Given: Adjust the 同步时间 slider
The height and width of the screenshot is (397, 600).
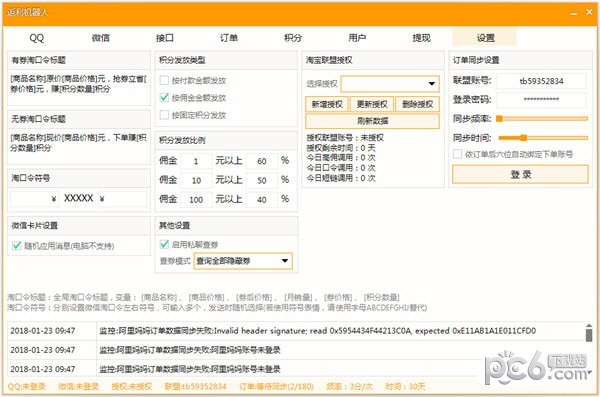Looking at the screenshot, I should (x=542, y=138).
